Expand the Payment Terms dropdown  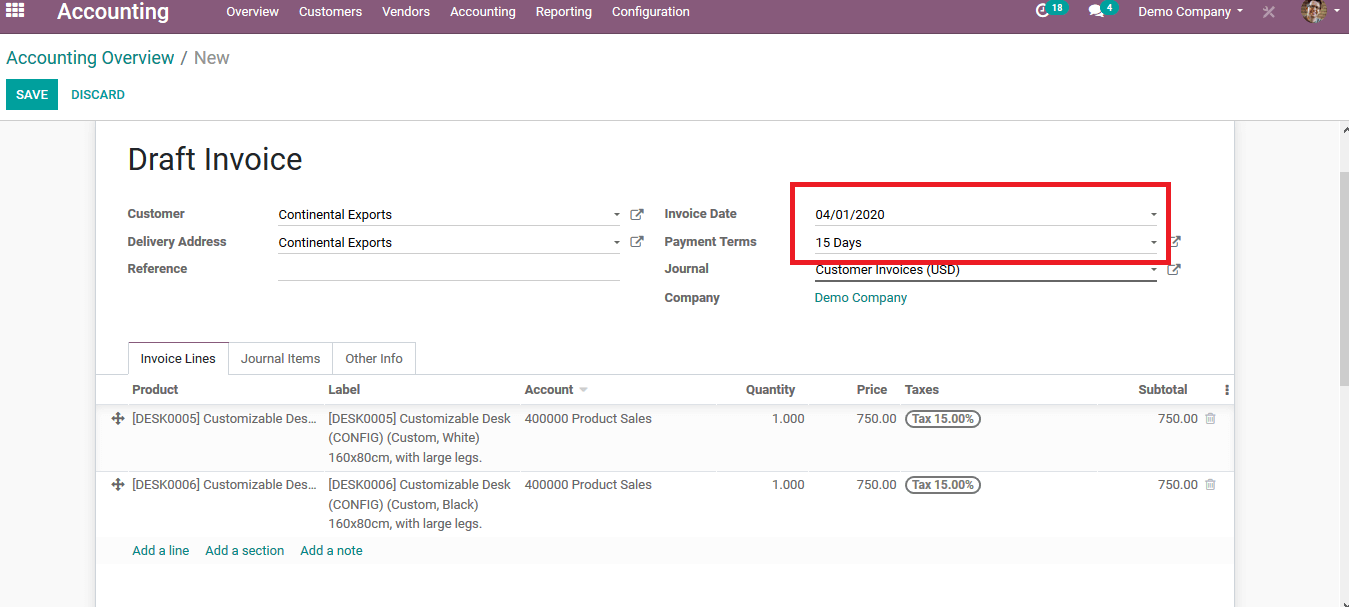click(x=1153, y=243)
